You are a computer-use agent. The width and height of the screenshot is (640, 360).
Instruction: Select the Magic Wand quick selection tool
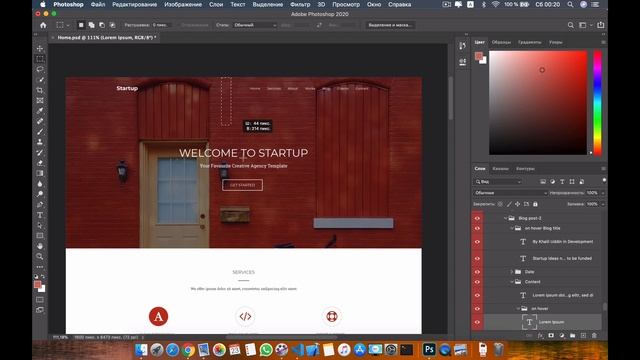point(40,80)
